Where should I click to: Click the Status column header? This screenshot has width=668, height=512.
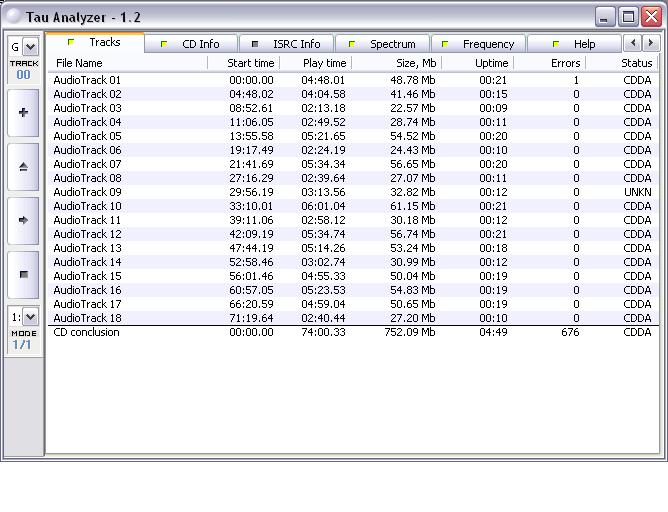636,63
